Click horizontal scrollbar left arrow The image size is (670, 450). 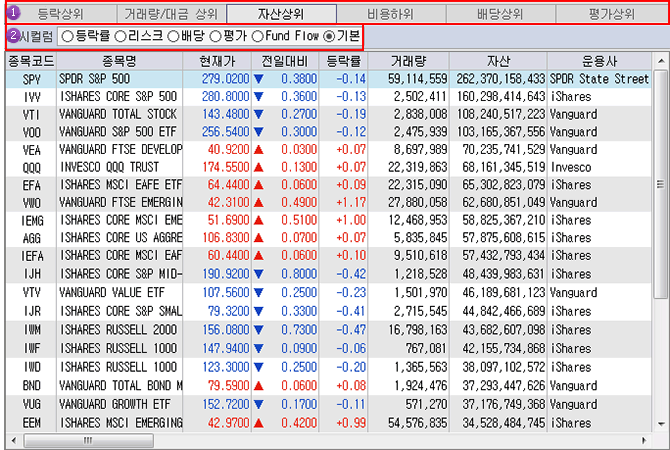pyautogui.click(x=14, y=440)
